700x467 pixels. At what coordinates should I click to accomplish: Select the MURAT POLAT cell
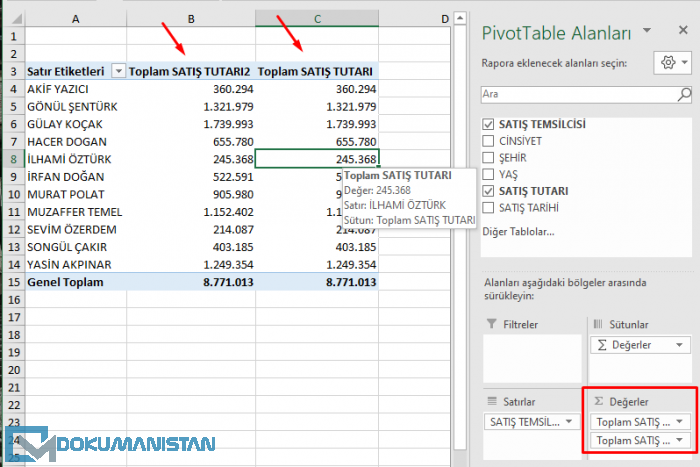(76, 194)
